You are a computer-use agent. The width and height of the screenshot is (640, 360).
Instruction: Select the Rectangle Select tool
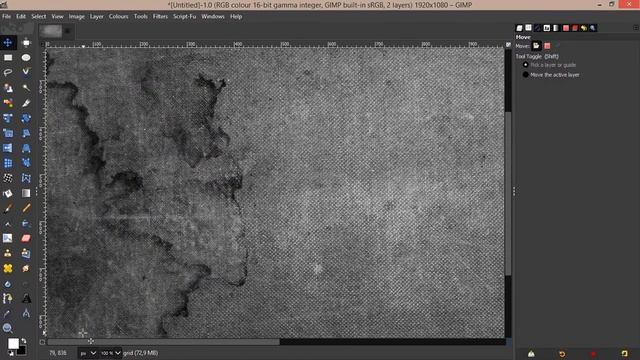pyautogui.click(x=8, y=58)
